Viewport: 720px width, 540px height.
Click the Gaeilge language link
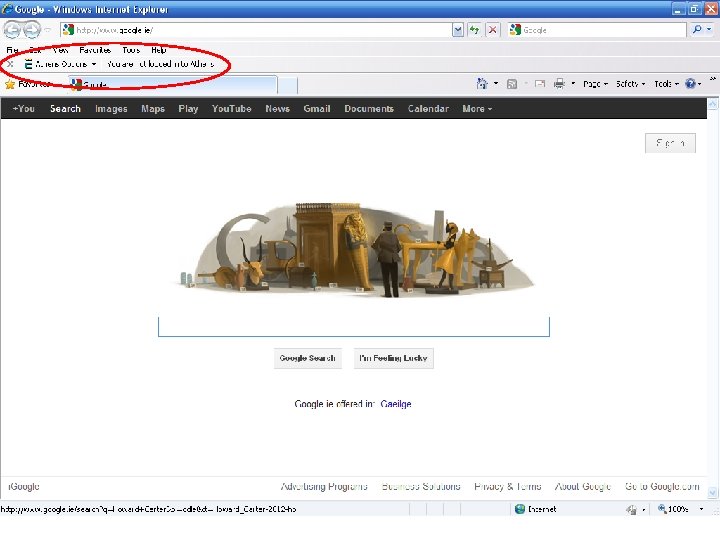point(396,404)
